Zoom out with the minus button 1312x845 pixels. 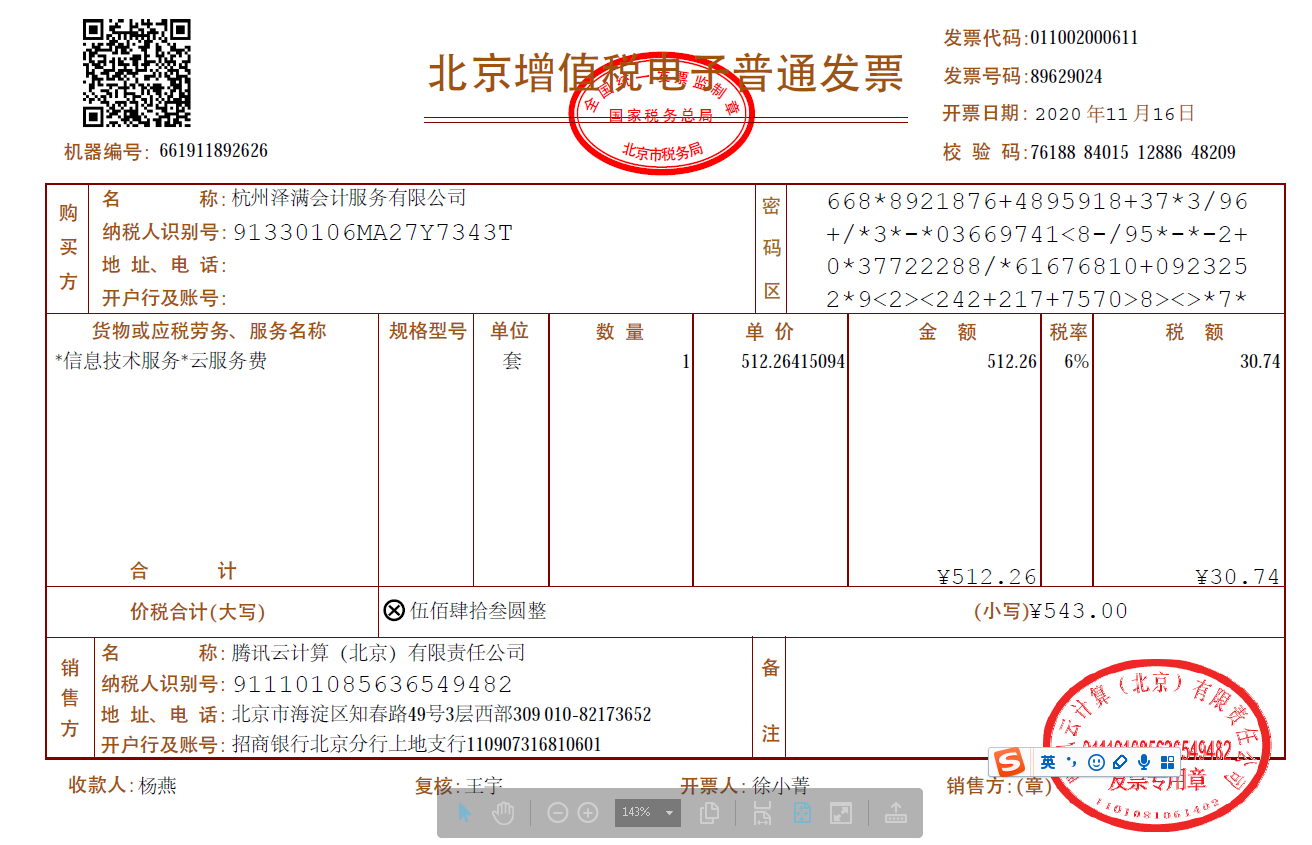[x=558, y=813]
